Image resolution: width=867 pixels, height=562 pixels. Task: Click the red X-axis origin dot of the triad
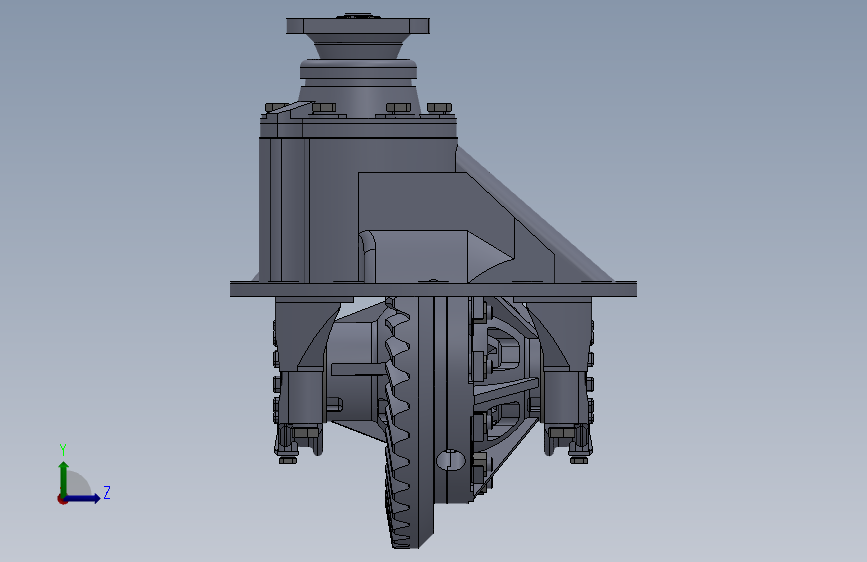tap(62, 499)
